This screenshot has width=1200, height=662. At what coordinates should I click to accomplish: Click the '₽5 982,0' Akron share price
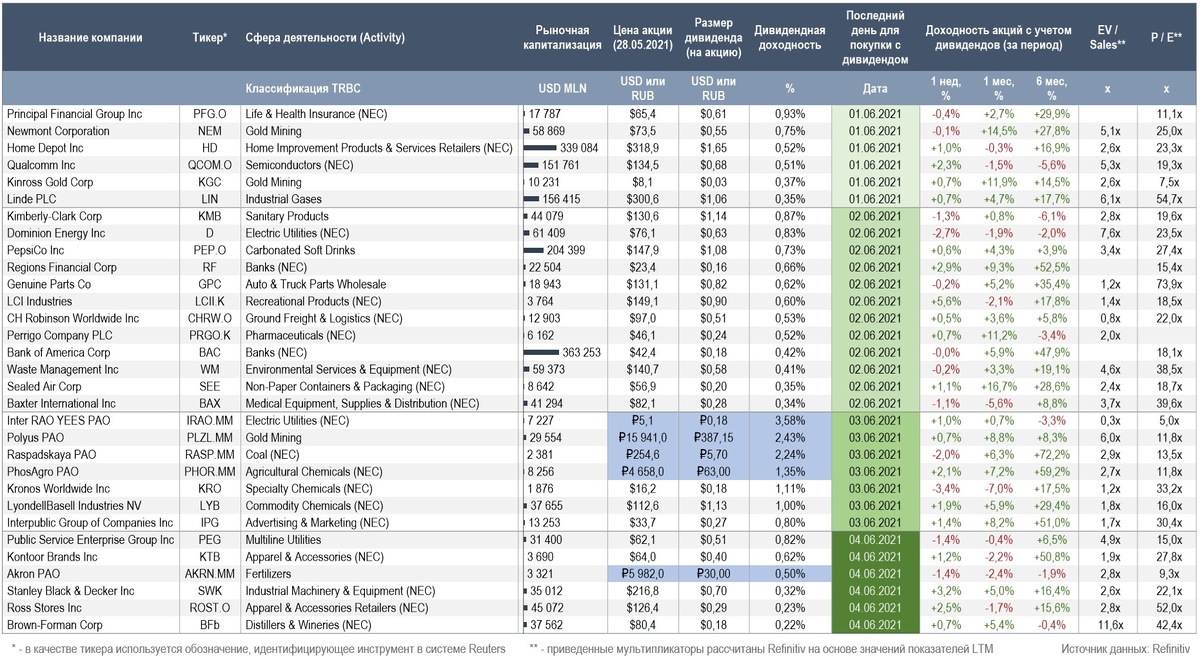(x=643, y=574)
